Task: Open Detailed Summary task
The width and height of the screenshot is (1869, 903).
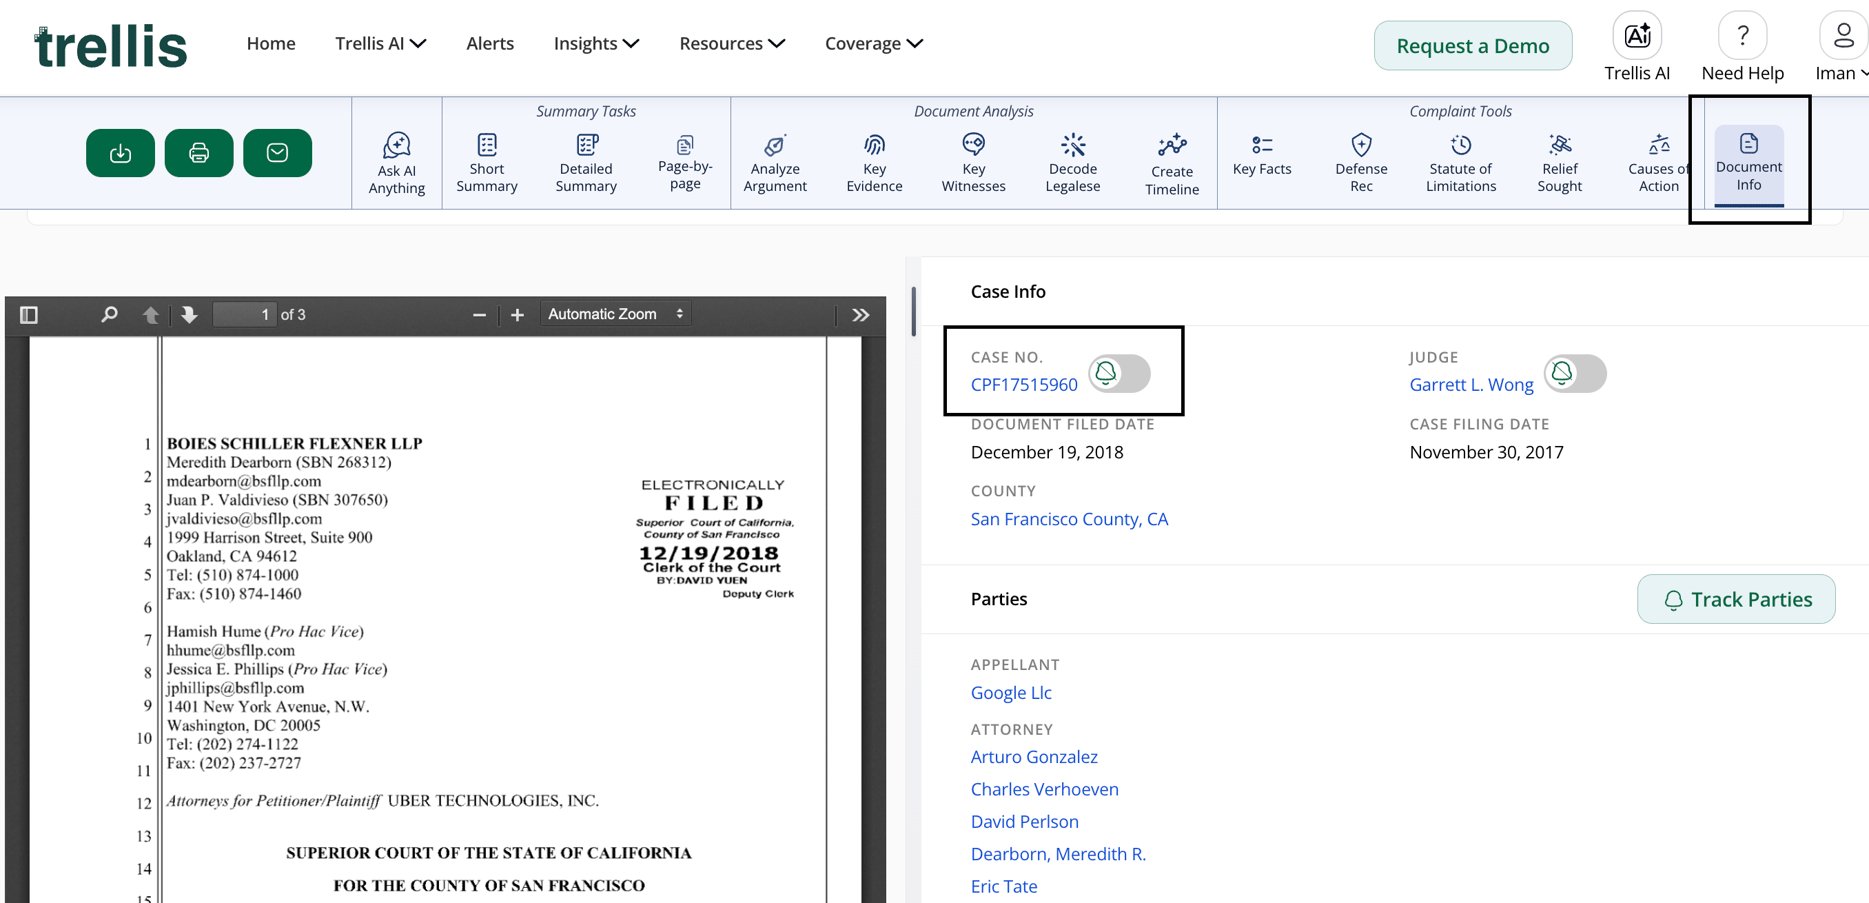Action: [x=586, y=162]
